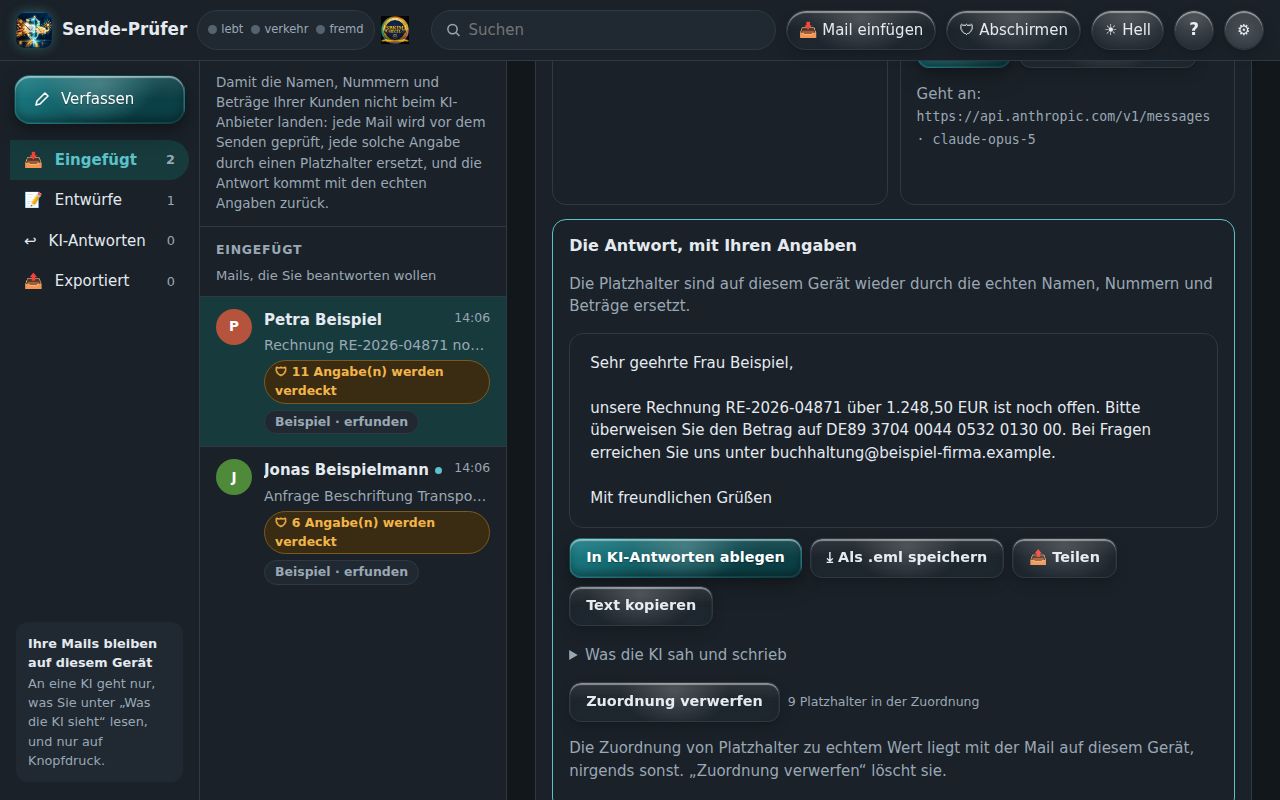1280x800 pixels.
Task: Click the 'lebt' status indicator
Action: pyautogui.click(x=226, y=30)
